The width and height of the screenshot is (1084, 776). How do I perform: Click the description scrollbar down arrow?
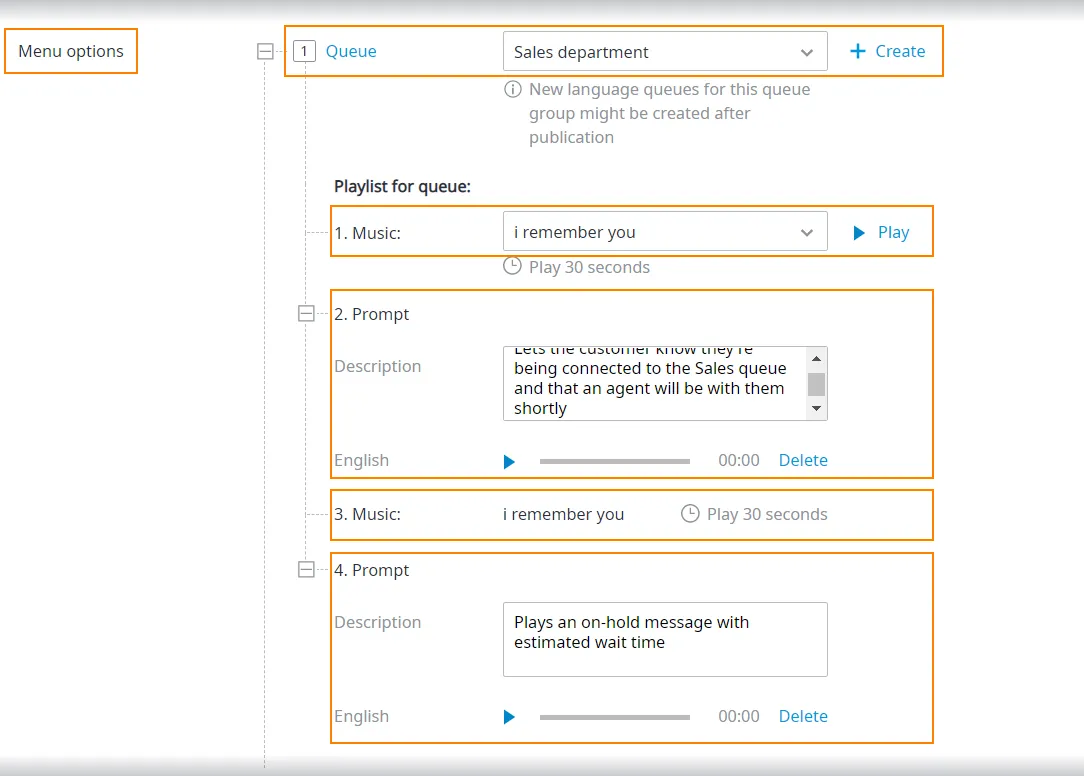[x=816, y=409]
